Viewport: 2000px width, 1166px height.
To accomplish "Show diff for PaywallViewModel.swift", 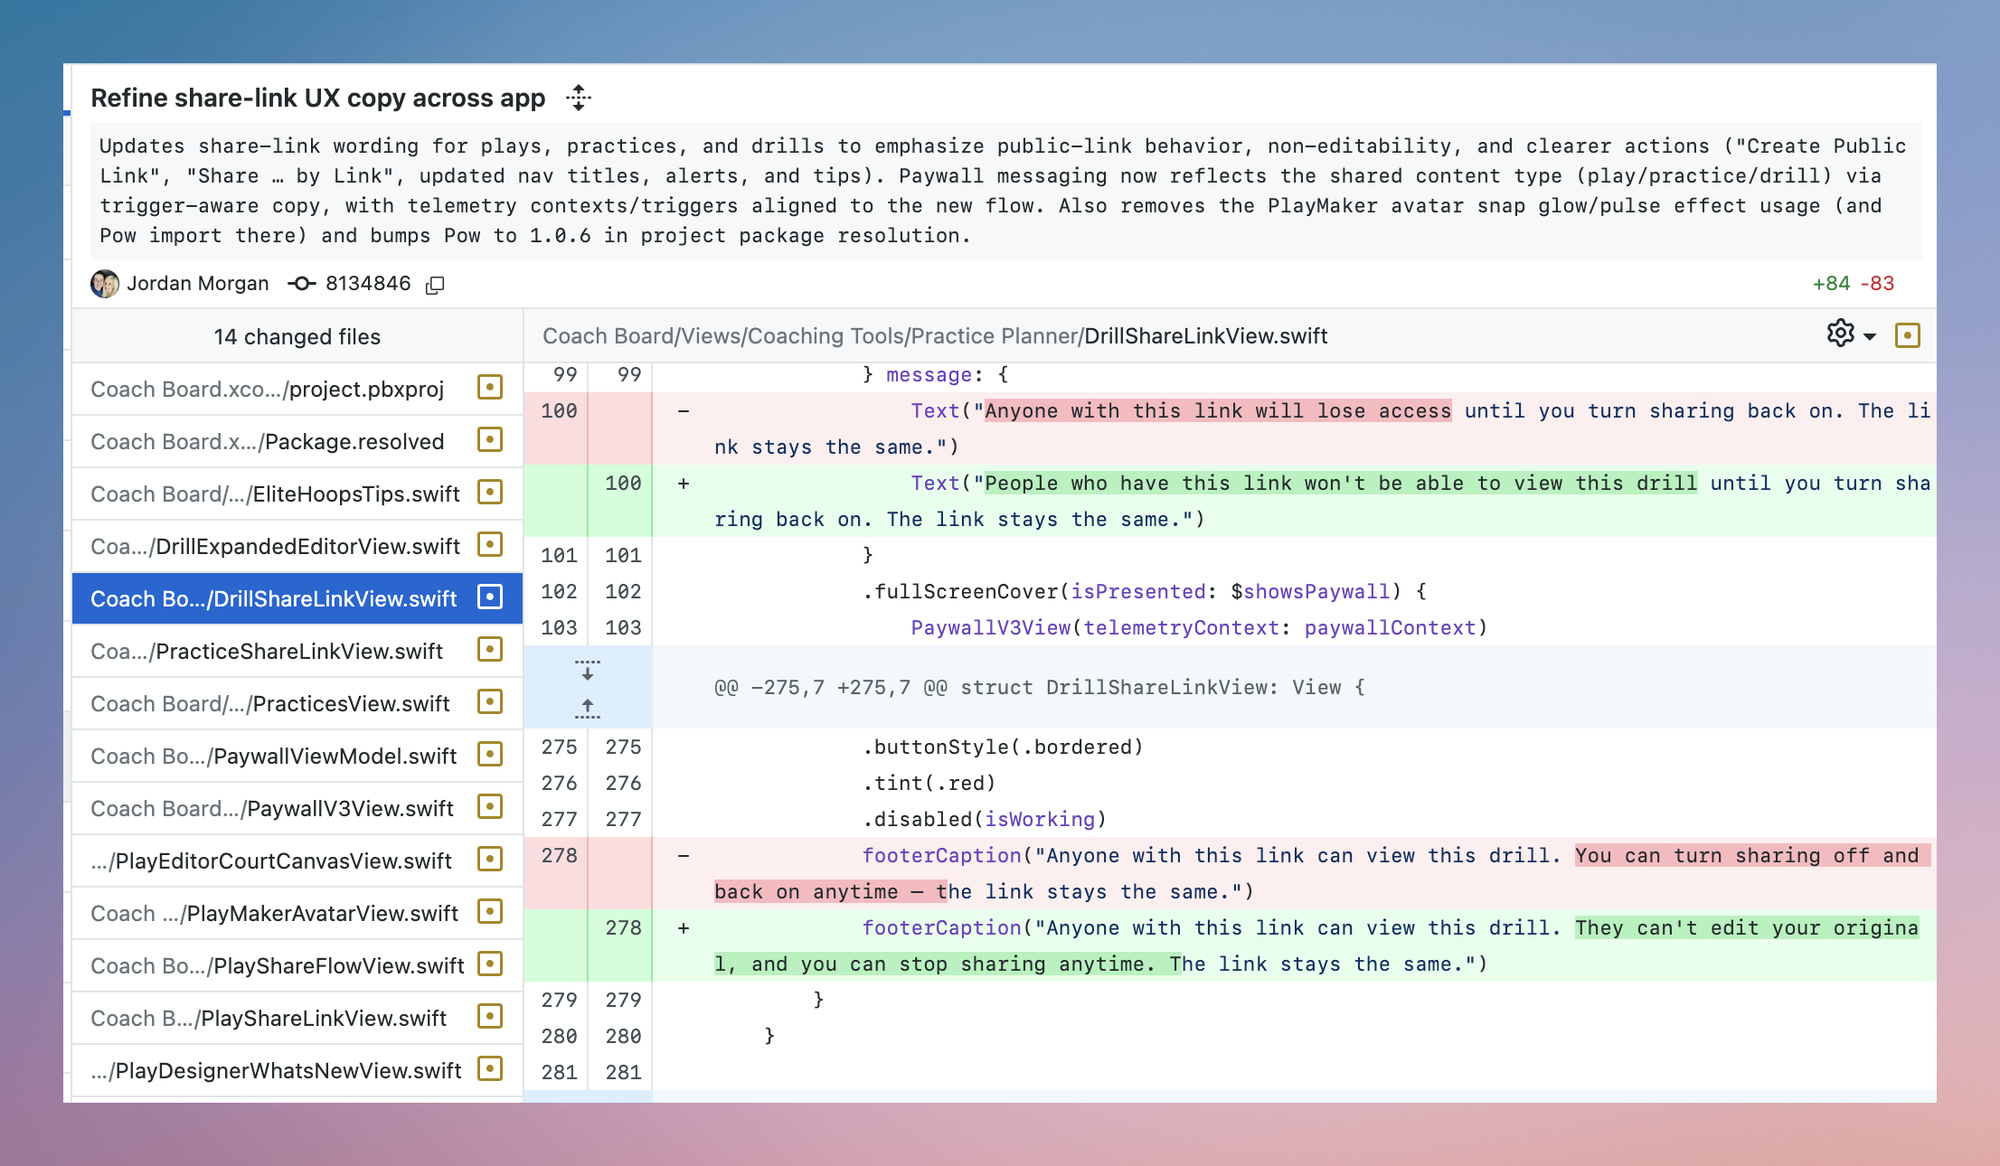I will 297,756.
